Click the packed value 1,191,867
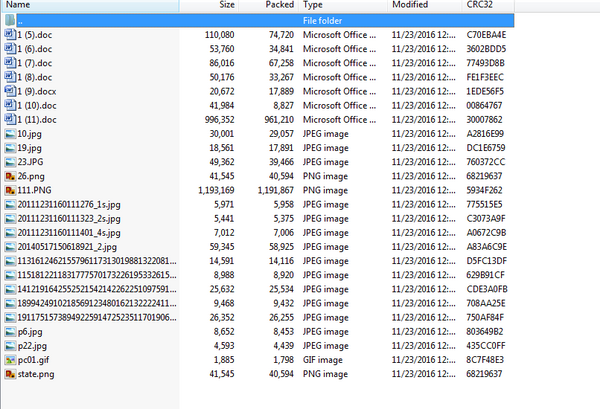 [x=276, y=191]
